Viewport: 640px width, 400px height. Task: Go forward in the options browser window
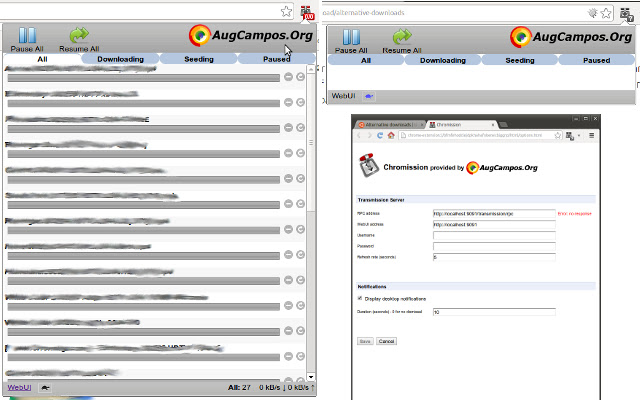click(x=369, y=136)
